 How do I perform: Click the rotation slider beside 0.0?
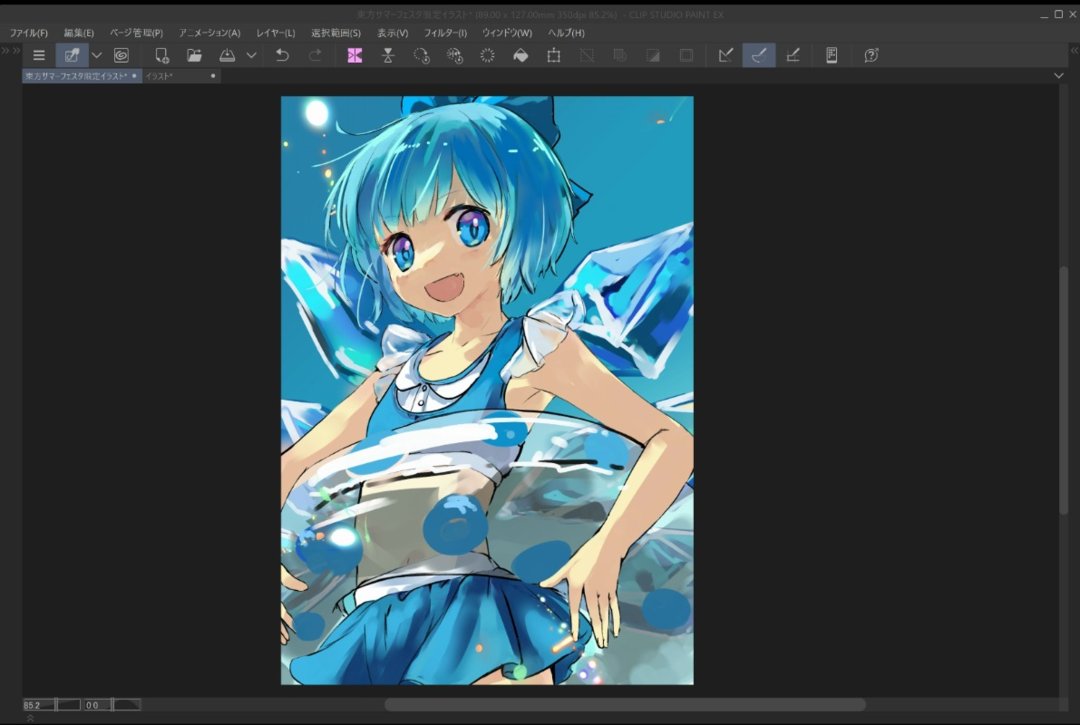(x=127, y=705)
